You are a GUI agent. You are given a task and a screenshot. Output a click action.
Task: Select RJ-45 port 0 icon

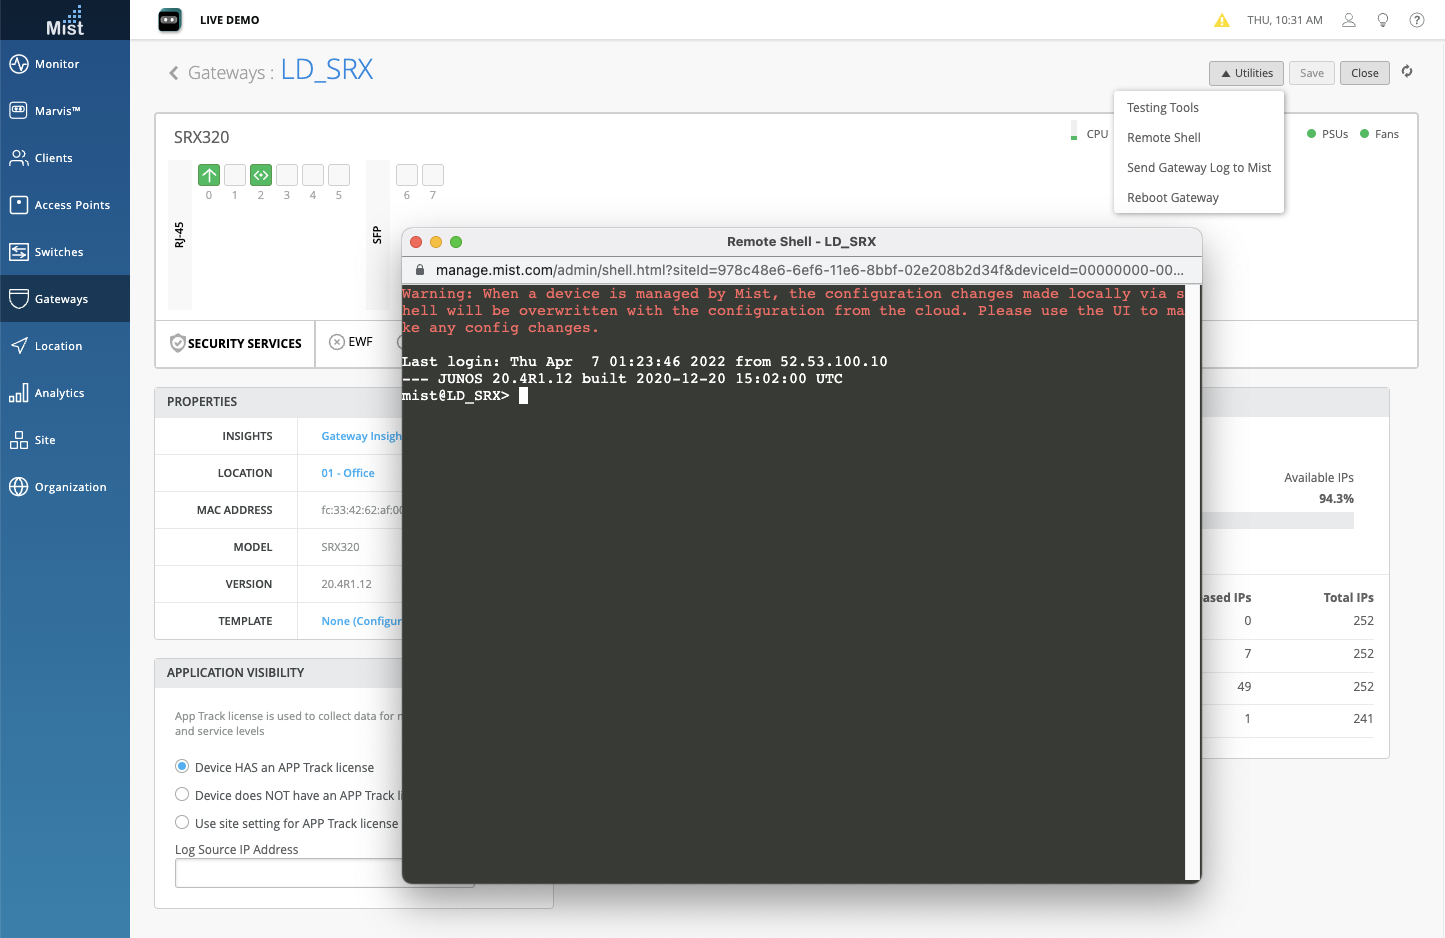pos(209,175)
